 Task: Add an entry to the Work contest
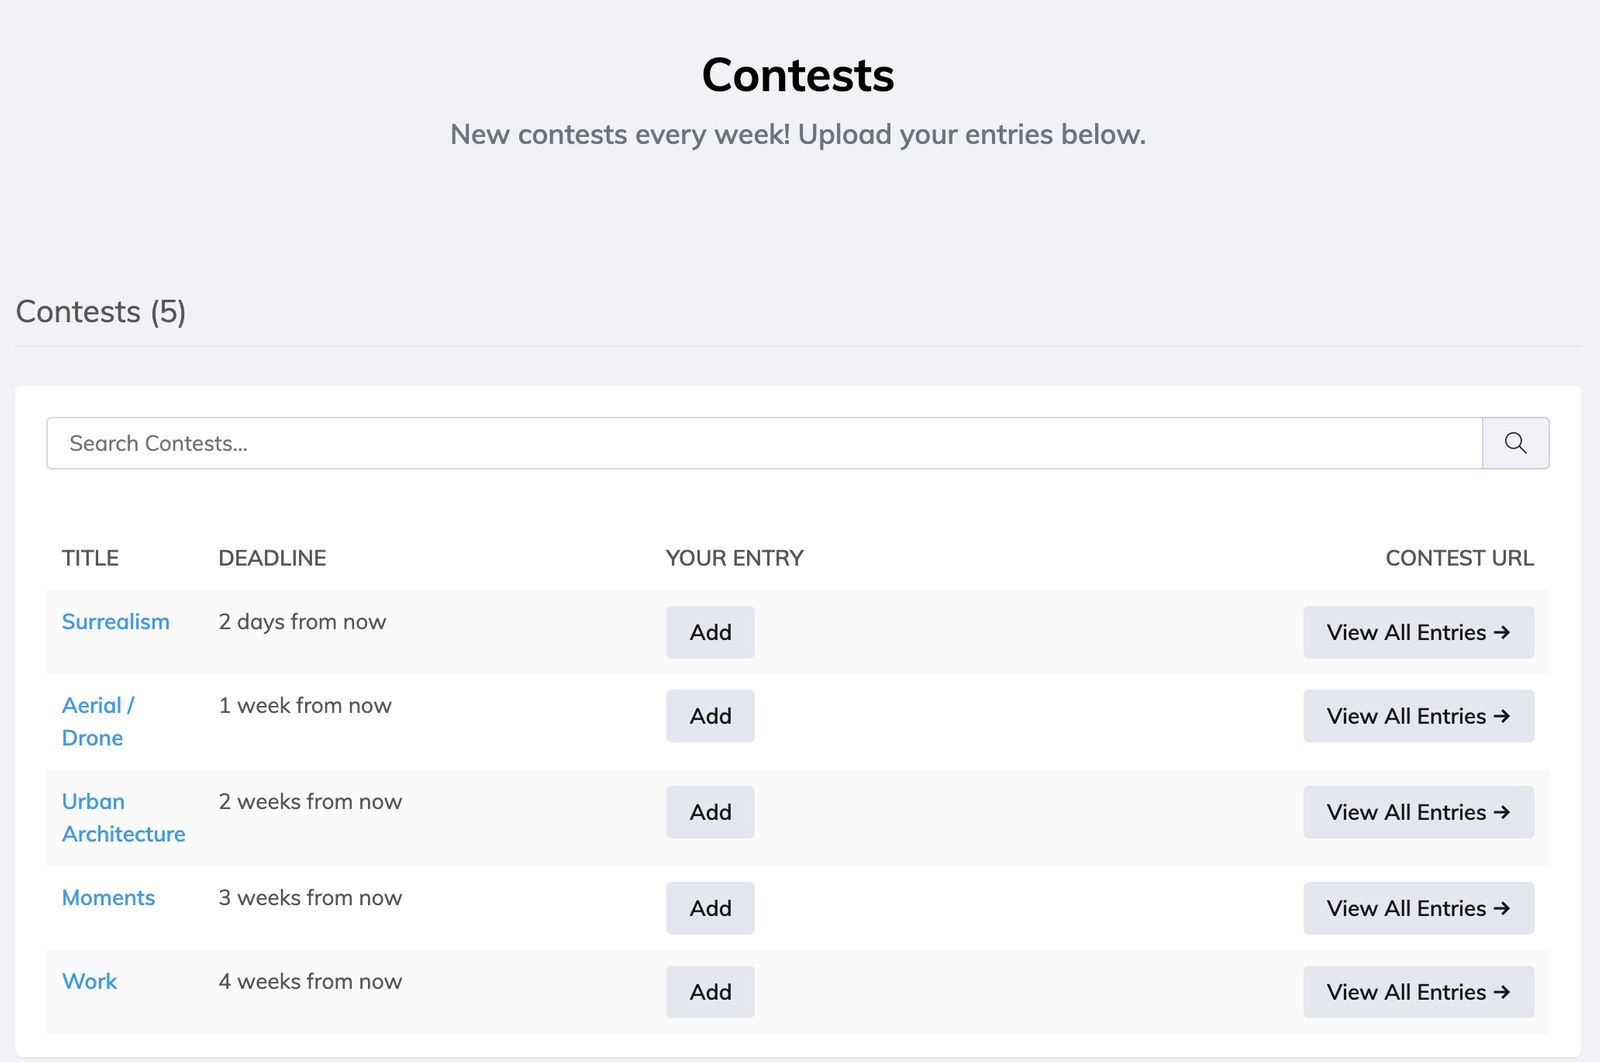710,992
